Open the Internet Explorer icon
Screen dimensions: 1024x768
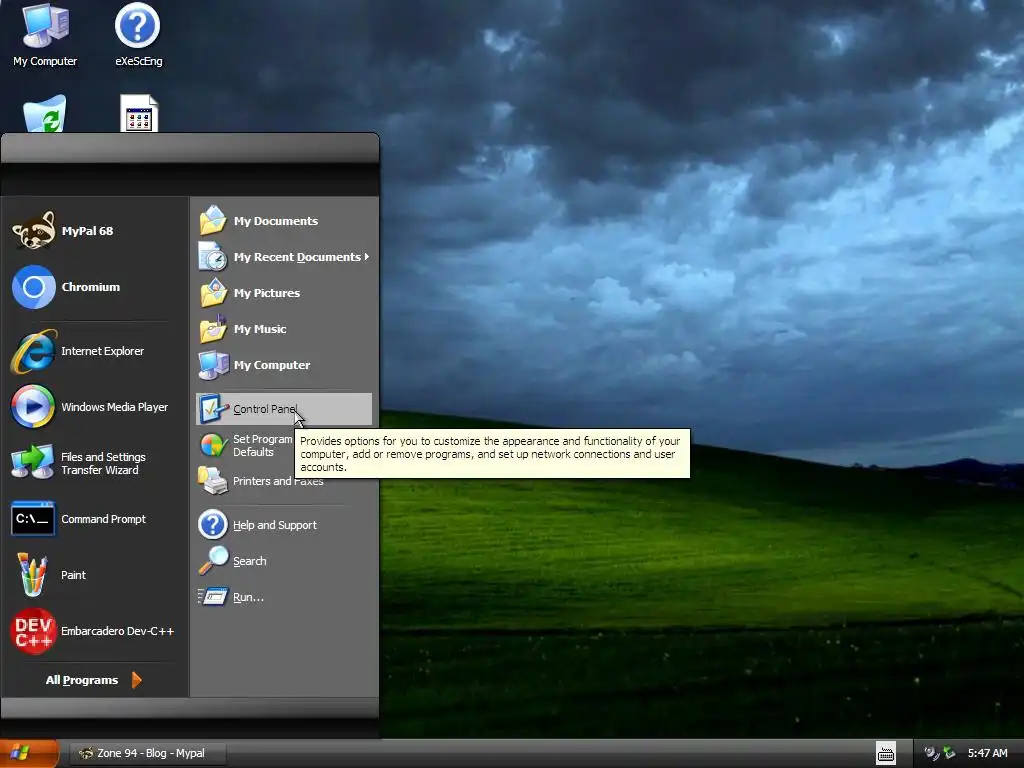33,351
